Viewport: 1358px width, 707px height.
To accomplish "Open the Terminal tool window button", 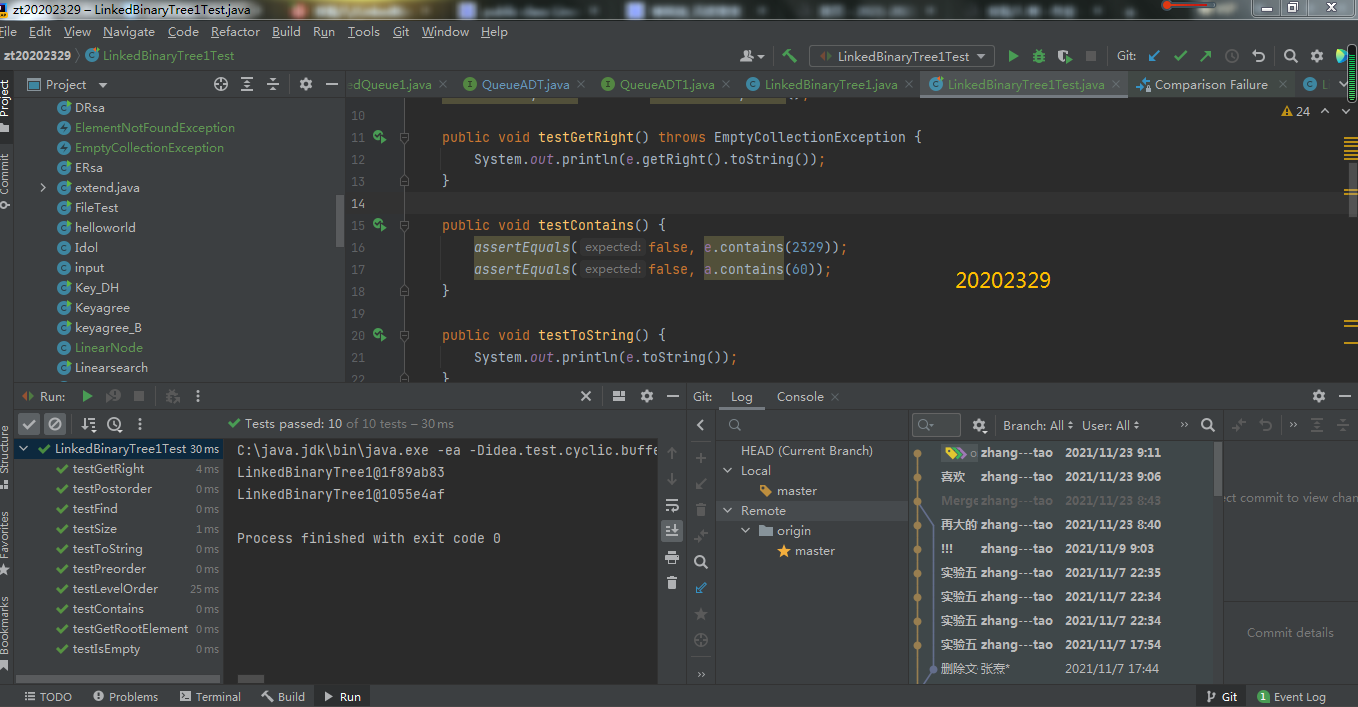I will [210, 696].
